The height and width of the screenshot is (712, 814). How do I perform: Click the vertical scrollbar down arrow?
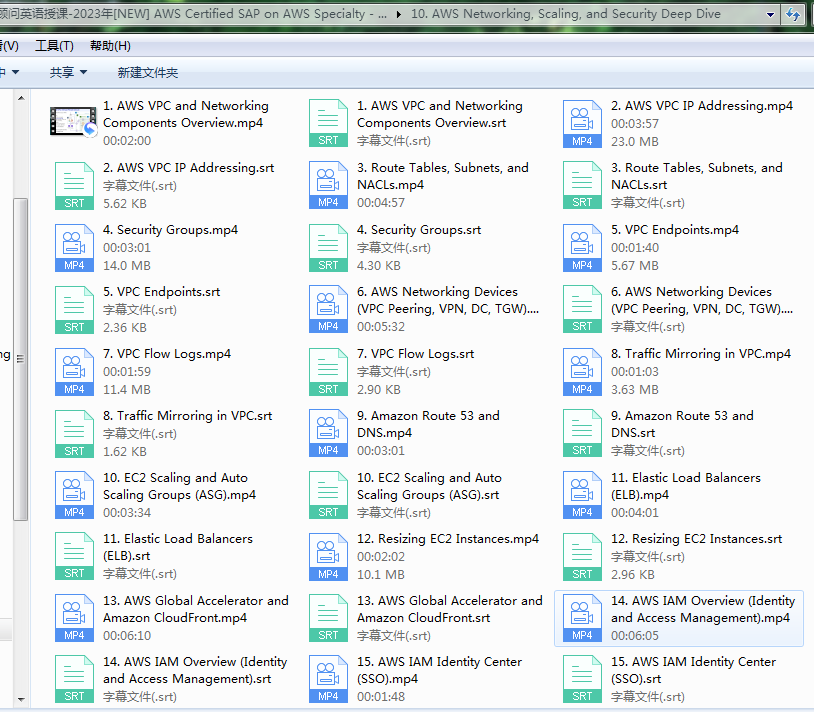coord(21,700)
